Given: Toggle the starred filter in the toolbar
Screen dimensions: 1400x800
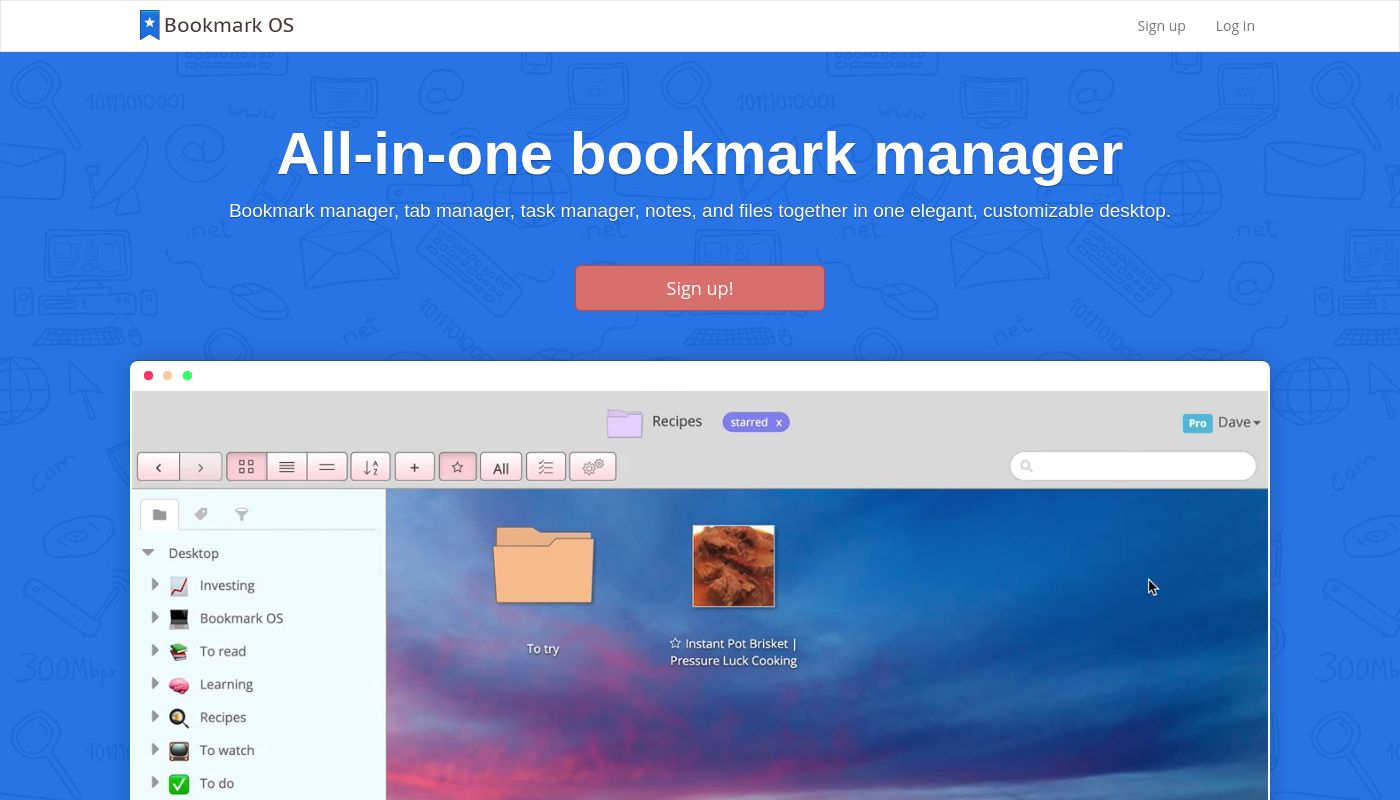Looking at the screenshot, I should [457, 467].
